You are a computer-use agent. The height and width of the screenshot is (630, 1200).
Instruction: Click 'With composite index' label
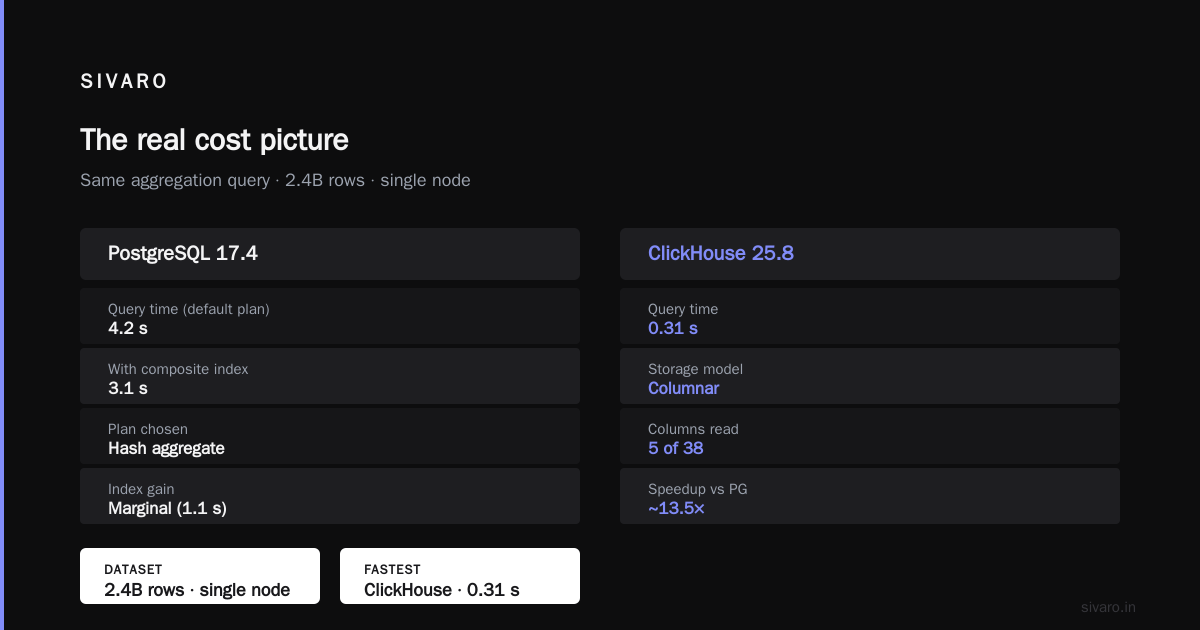[178, 369]
